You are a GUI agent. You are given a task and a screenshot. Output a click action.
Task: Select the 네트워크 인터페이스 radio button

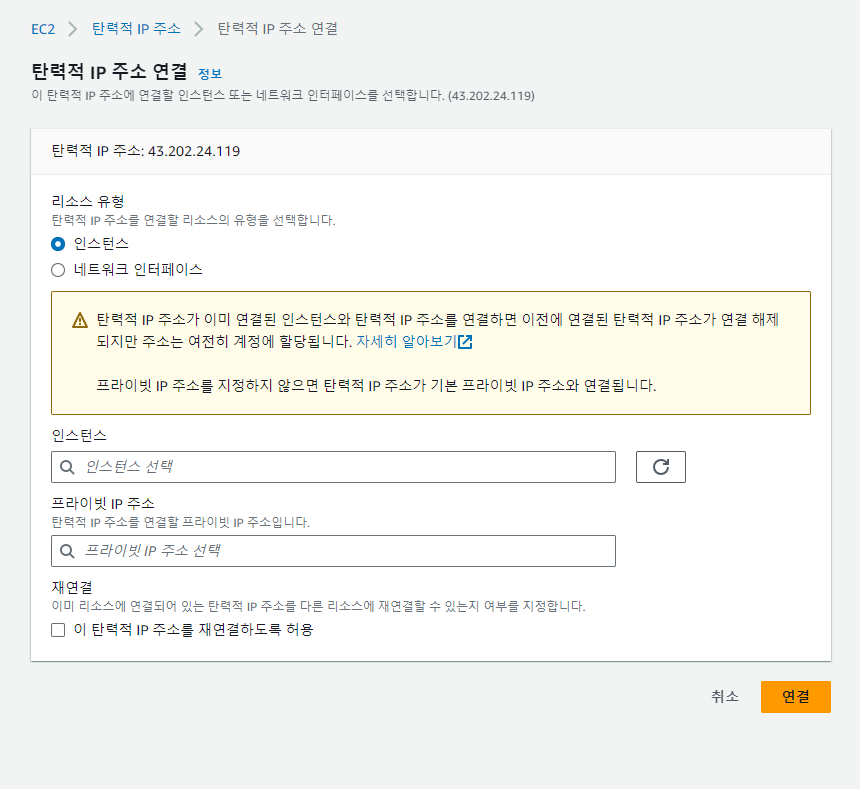click(x=58, y=270)
